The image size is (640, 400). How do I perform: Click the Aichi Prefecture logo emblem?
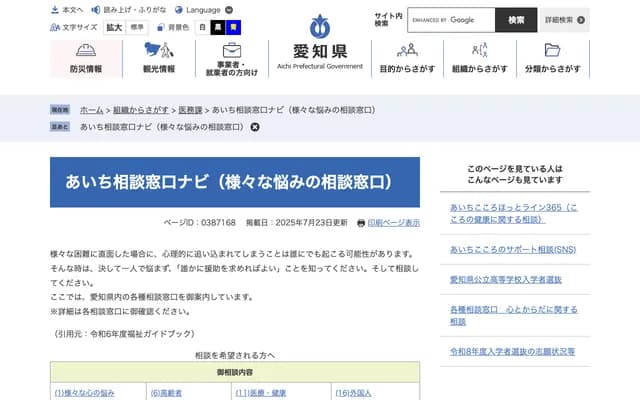320,27
